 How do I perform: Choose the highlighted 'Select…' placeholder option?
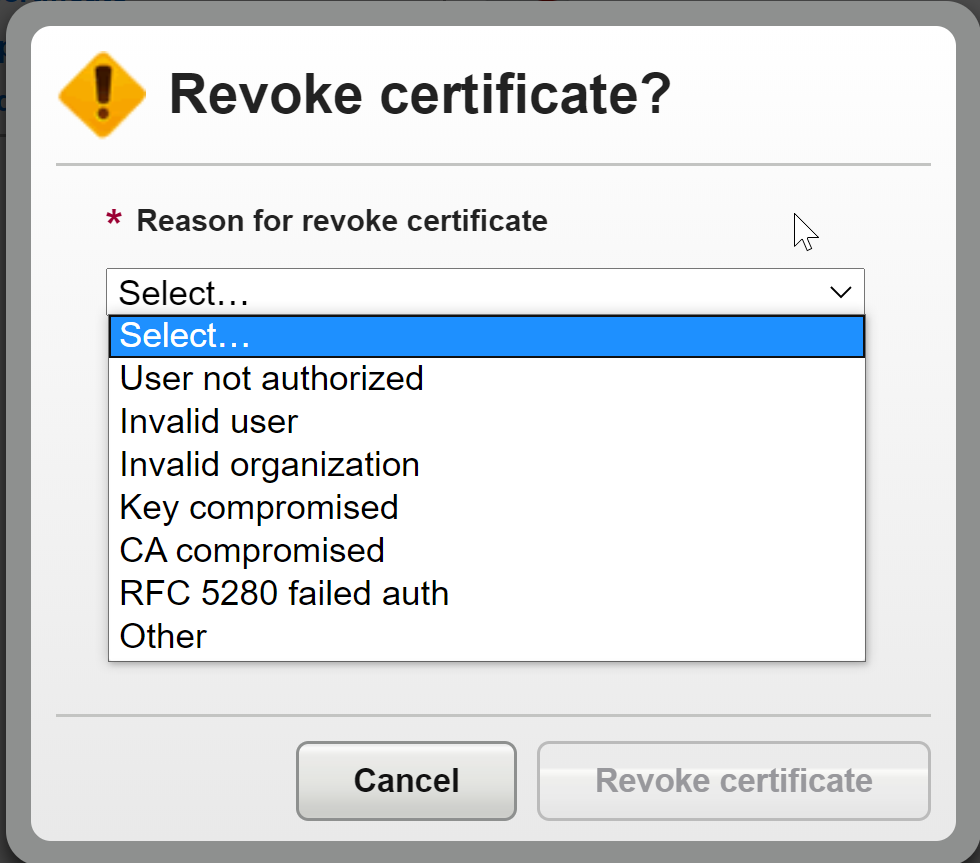[487, 336]
